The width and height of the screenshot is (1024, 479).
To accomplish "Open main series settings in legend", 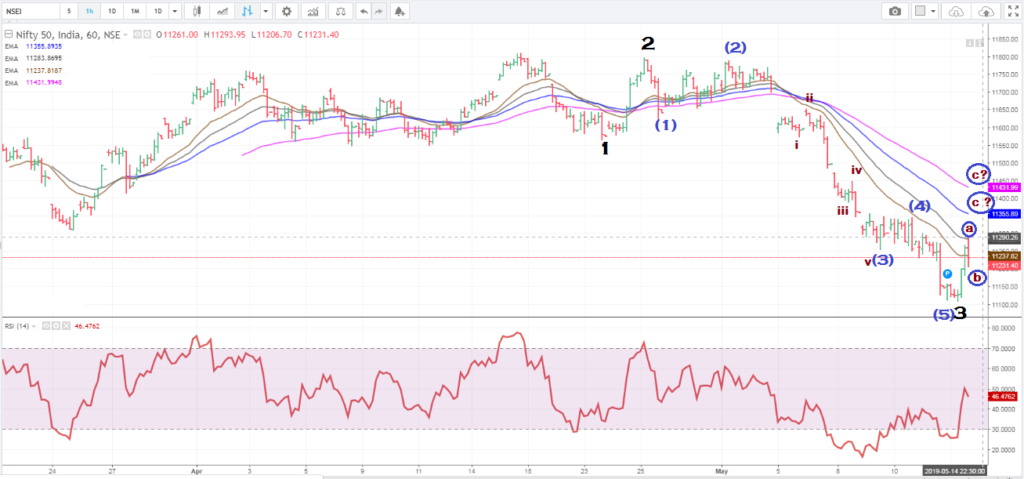I will (149, 35).
